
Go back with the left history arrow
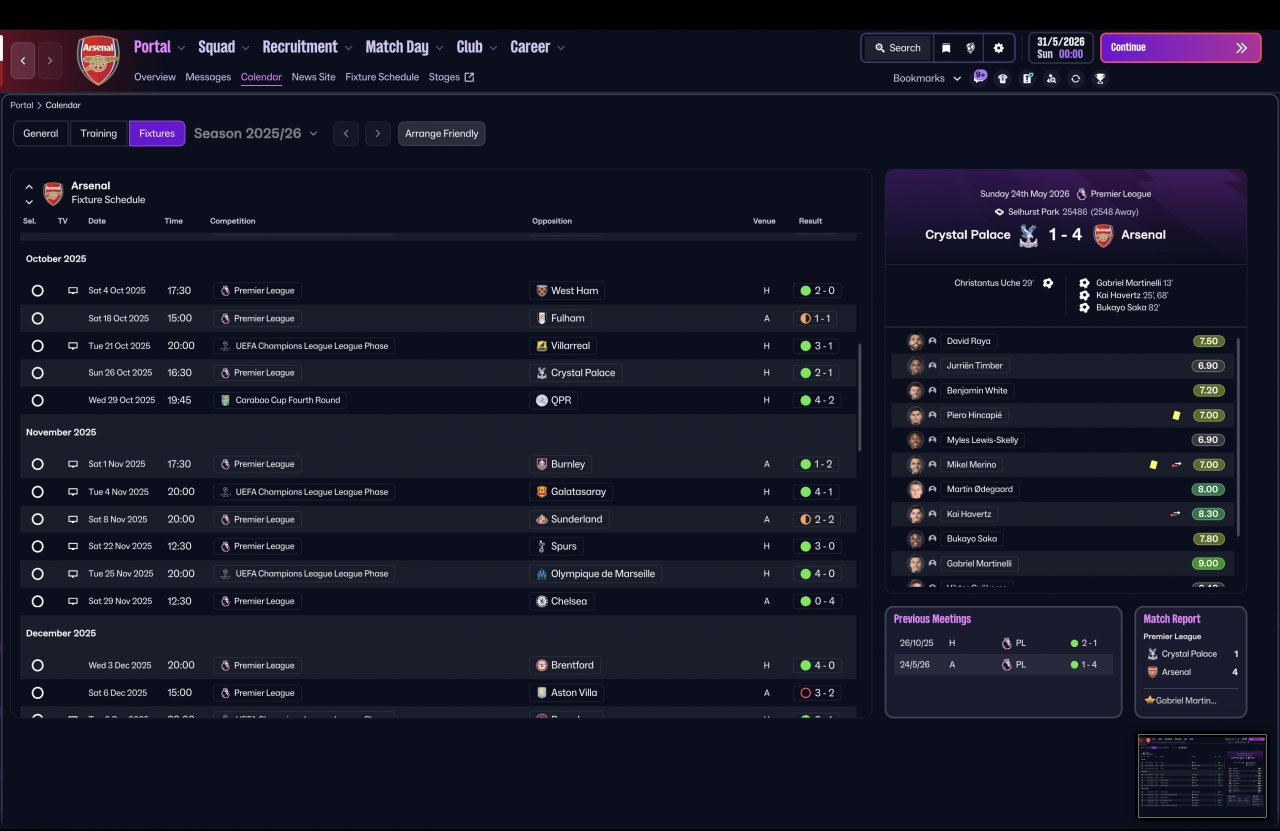point(22,61)
